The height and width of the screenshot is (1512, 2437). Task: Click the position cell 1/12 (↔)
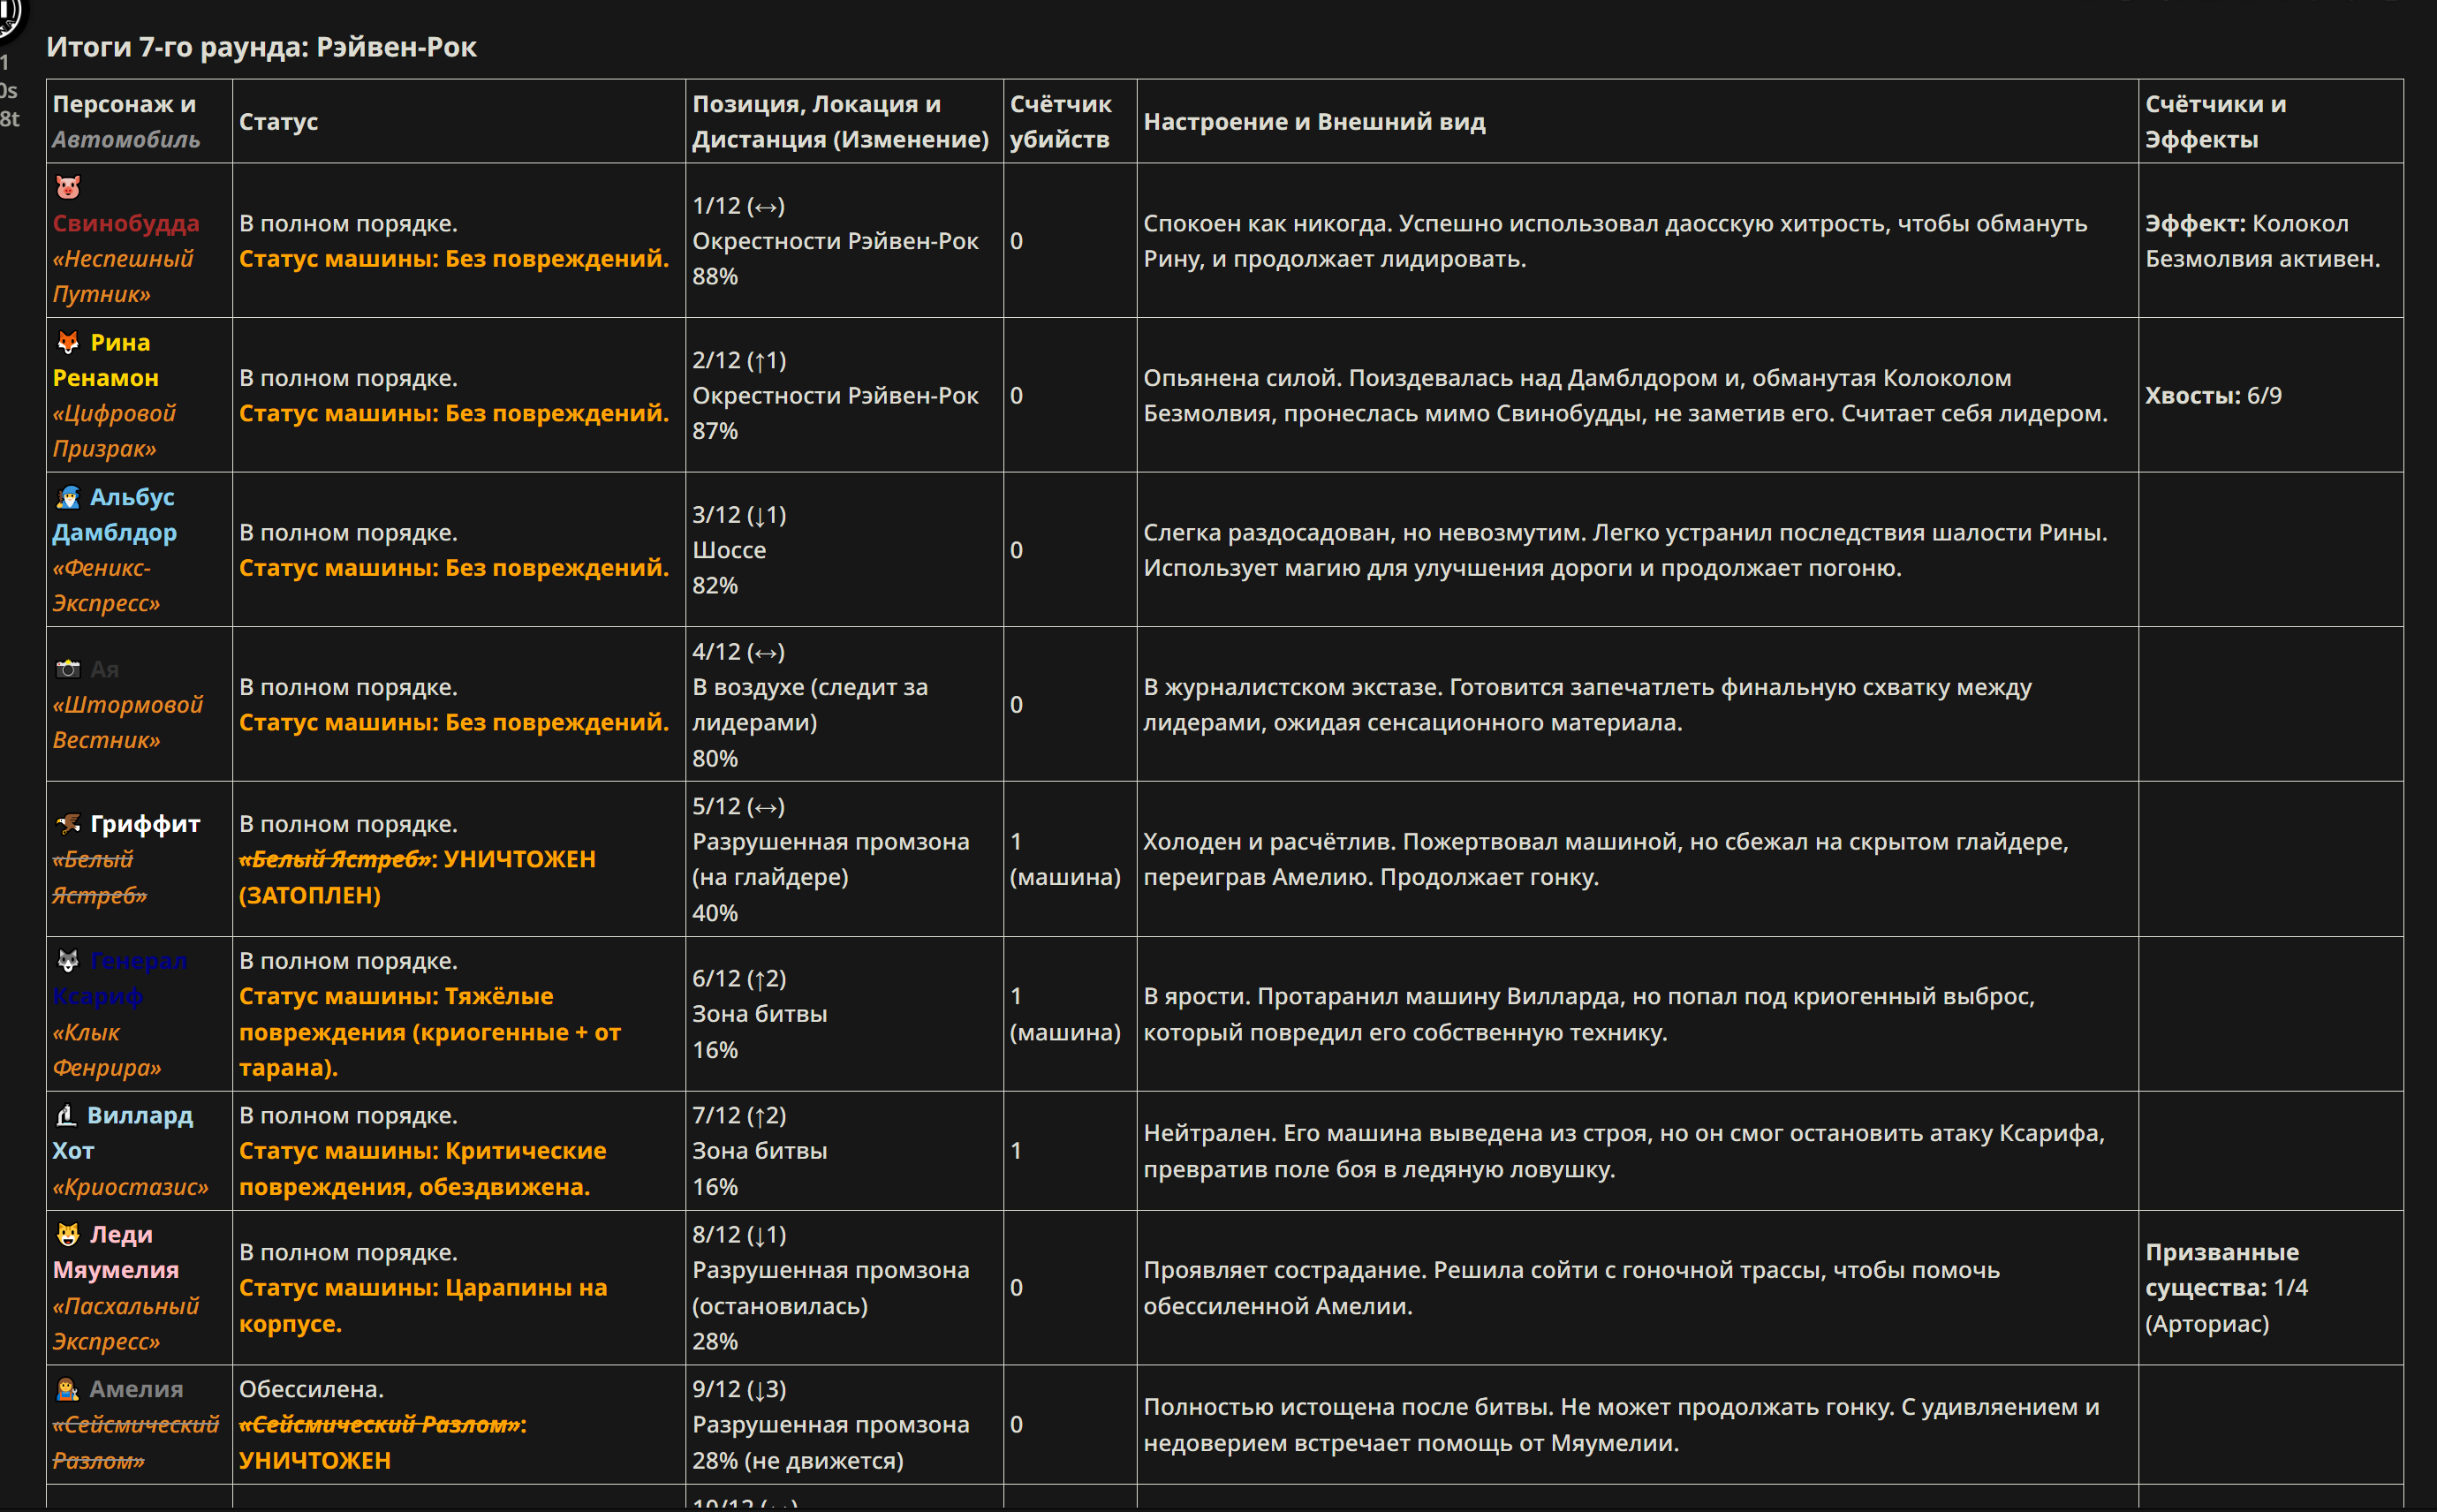click(x=739, y=205)
